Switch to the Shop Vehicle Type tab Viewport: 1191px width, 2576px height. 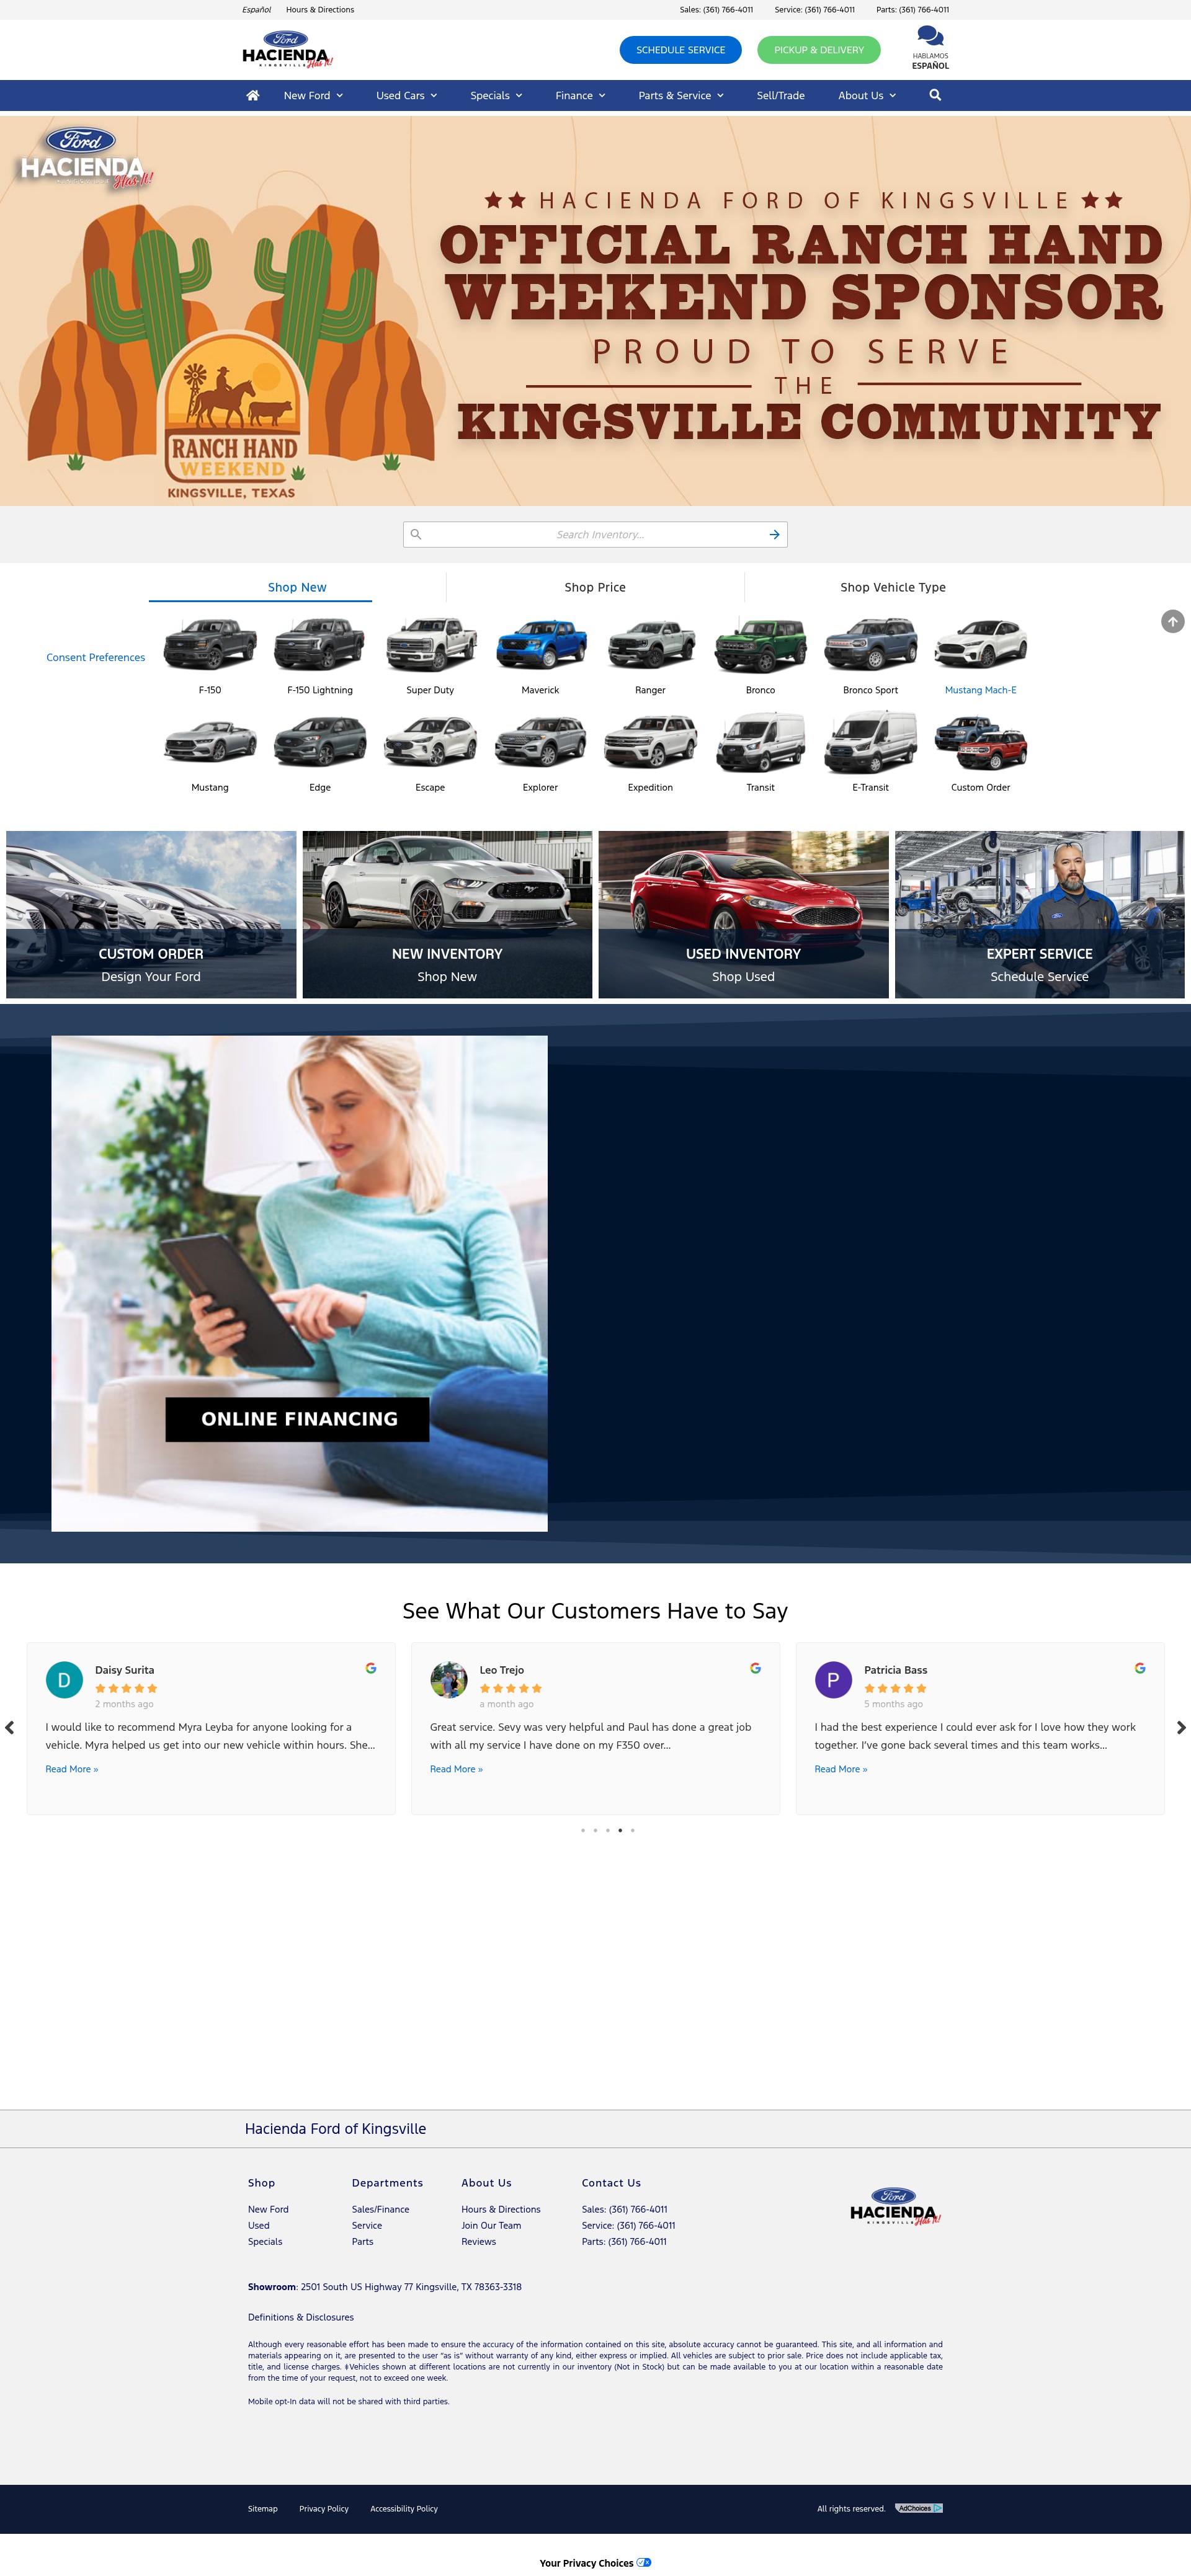(893, 587)
